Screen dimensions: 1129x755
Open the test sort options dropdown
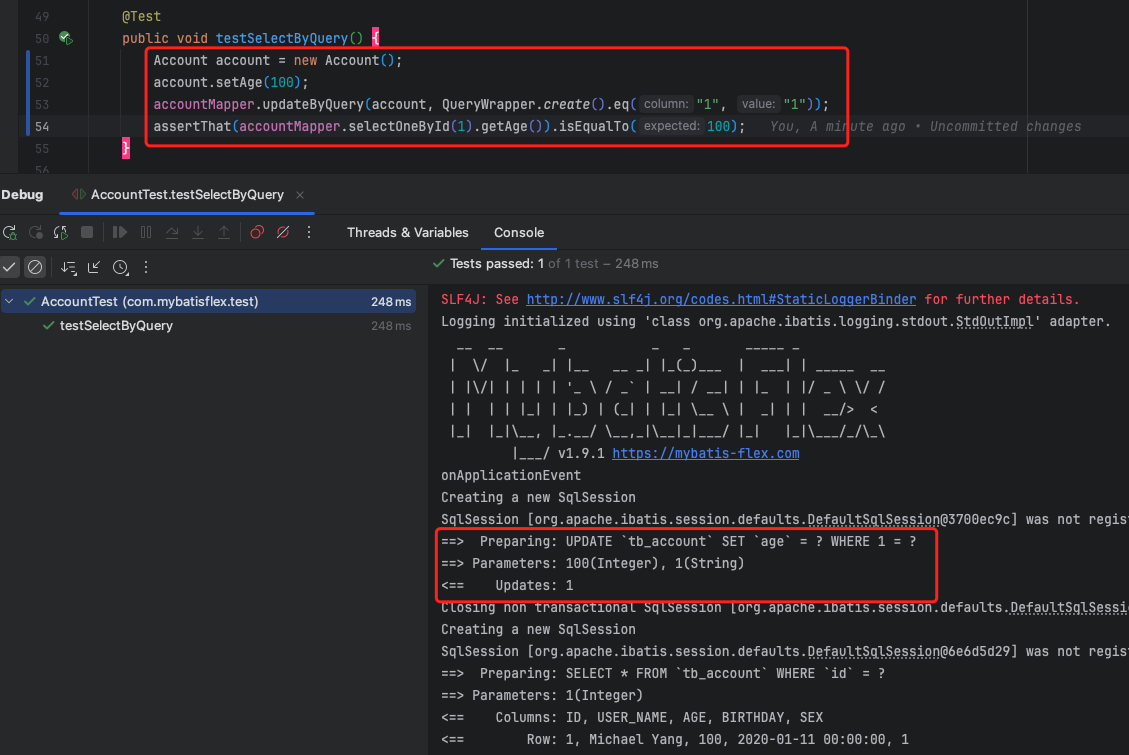(x=68, y=267)
